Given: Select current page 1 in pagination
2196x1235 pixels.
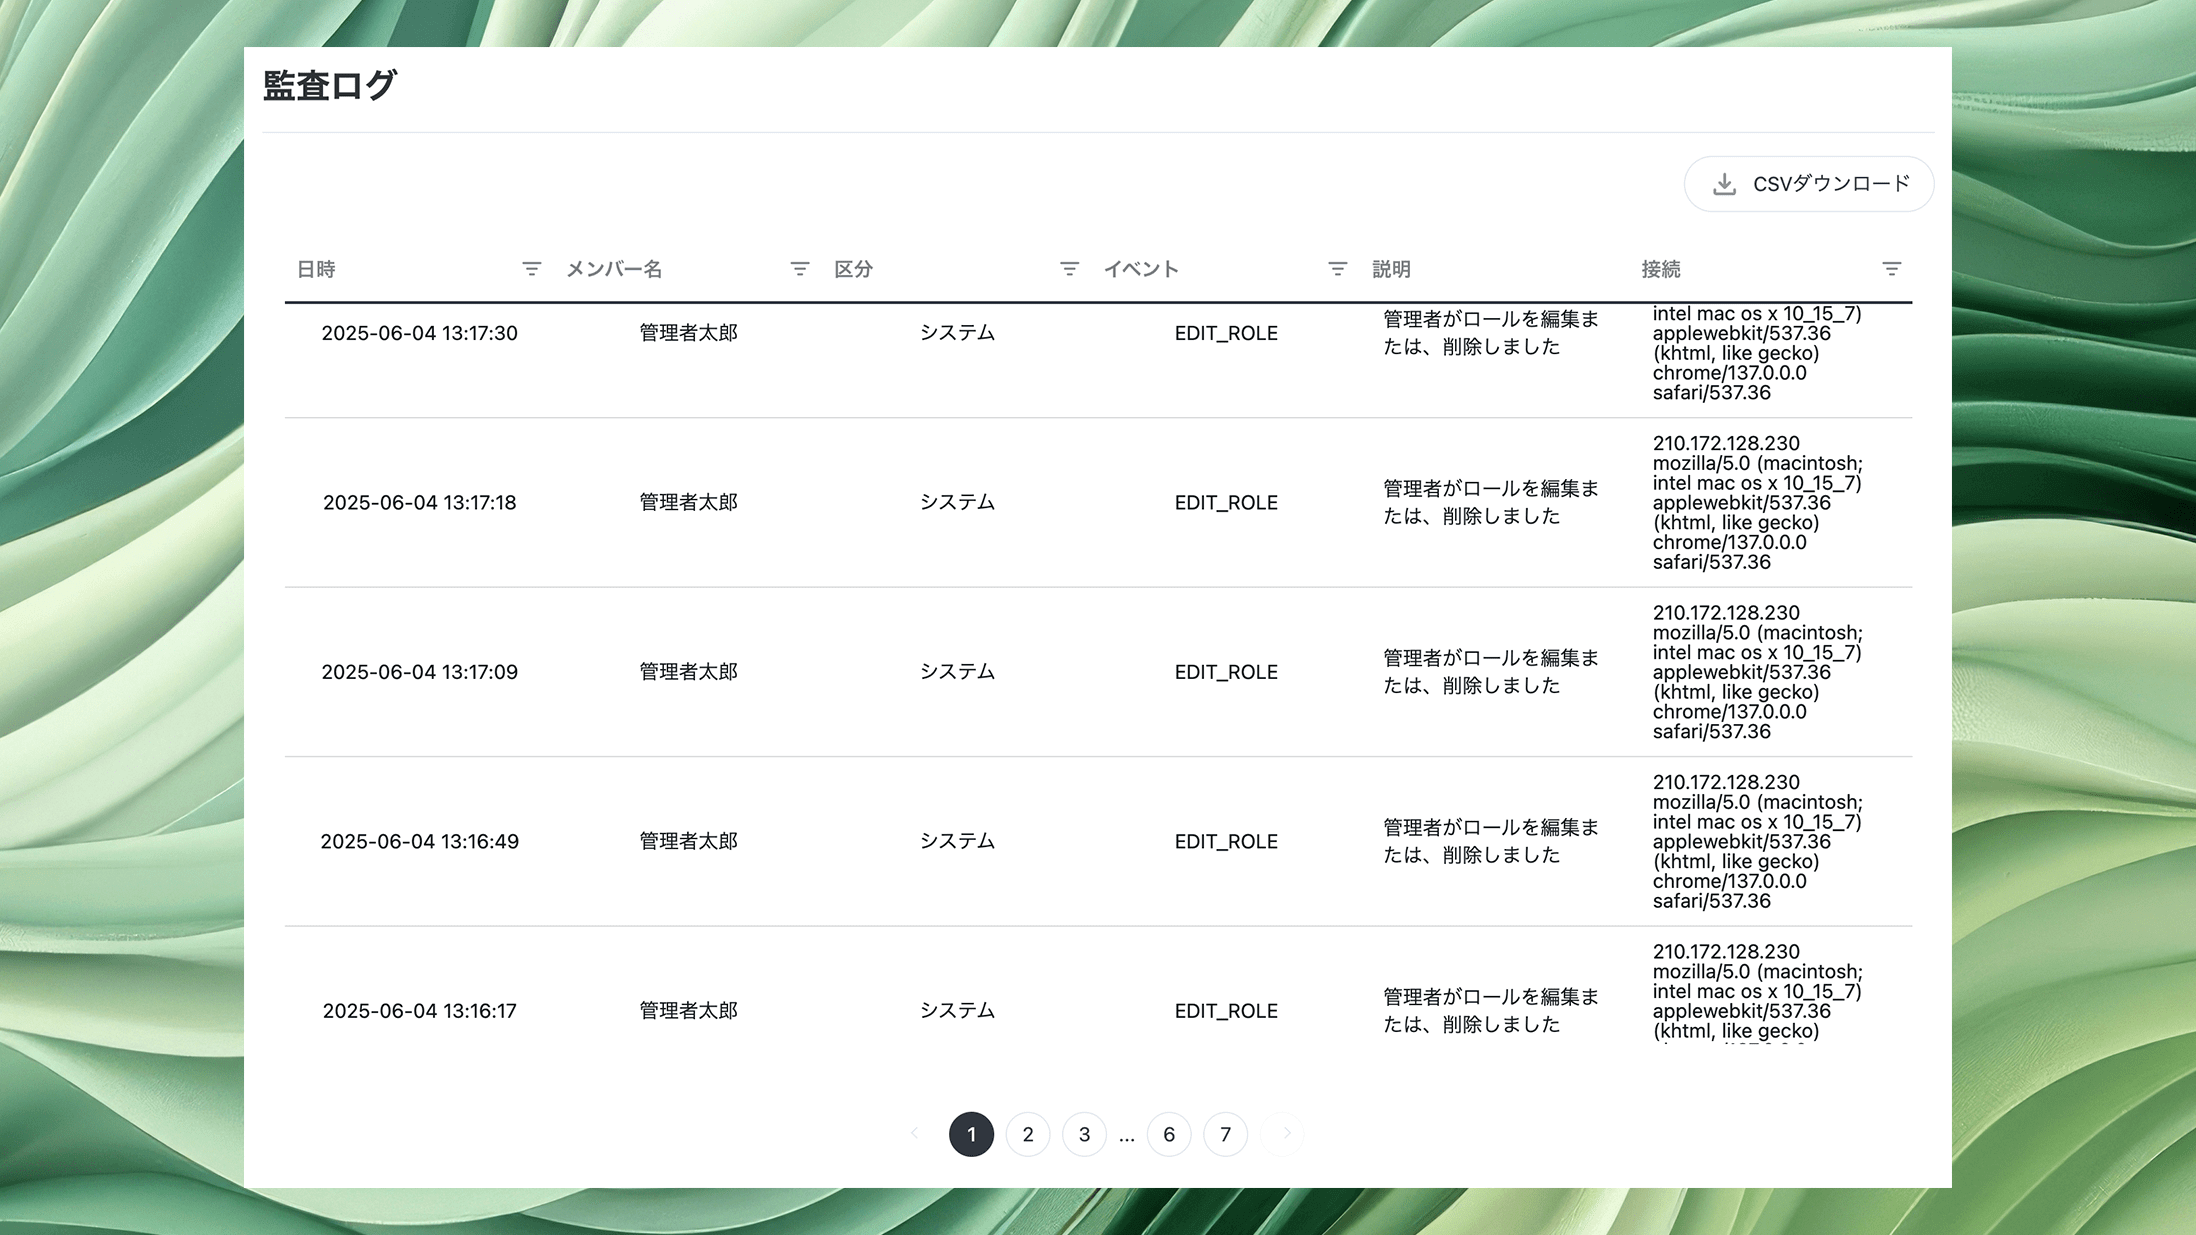Looking at the screenshot, I should [x=971, y=1134].
